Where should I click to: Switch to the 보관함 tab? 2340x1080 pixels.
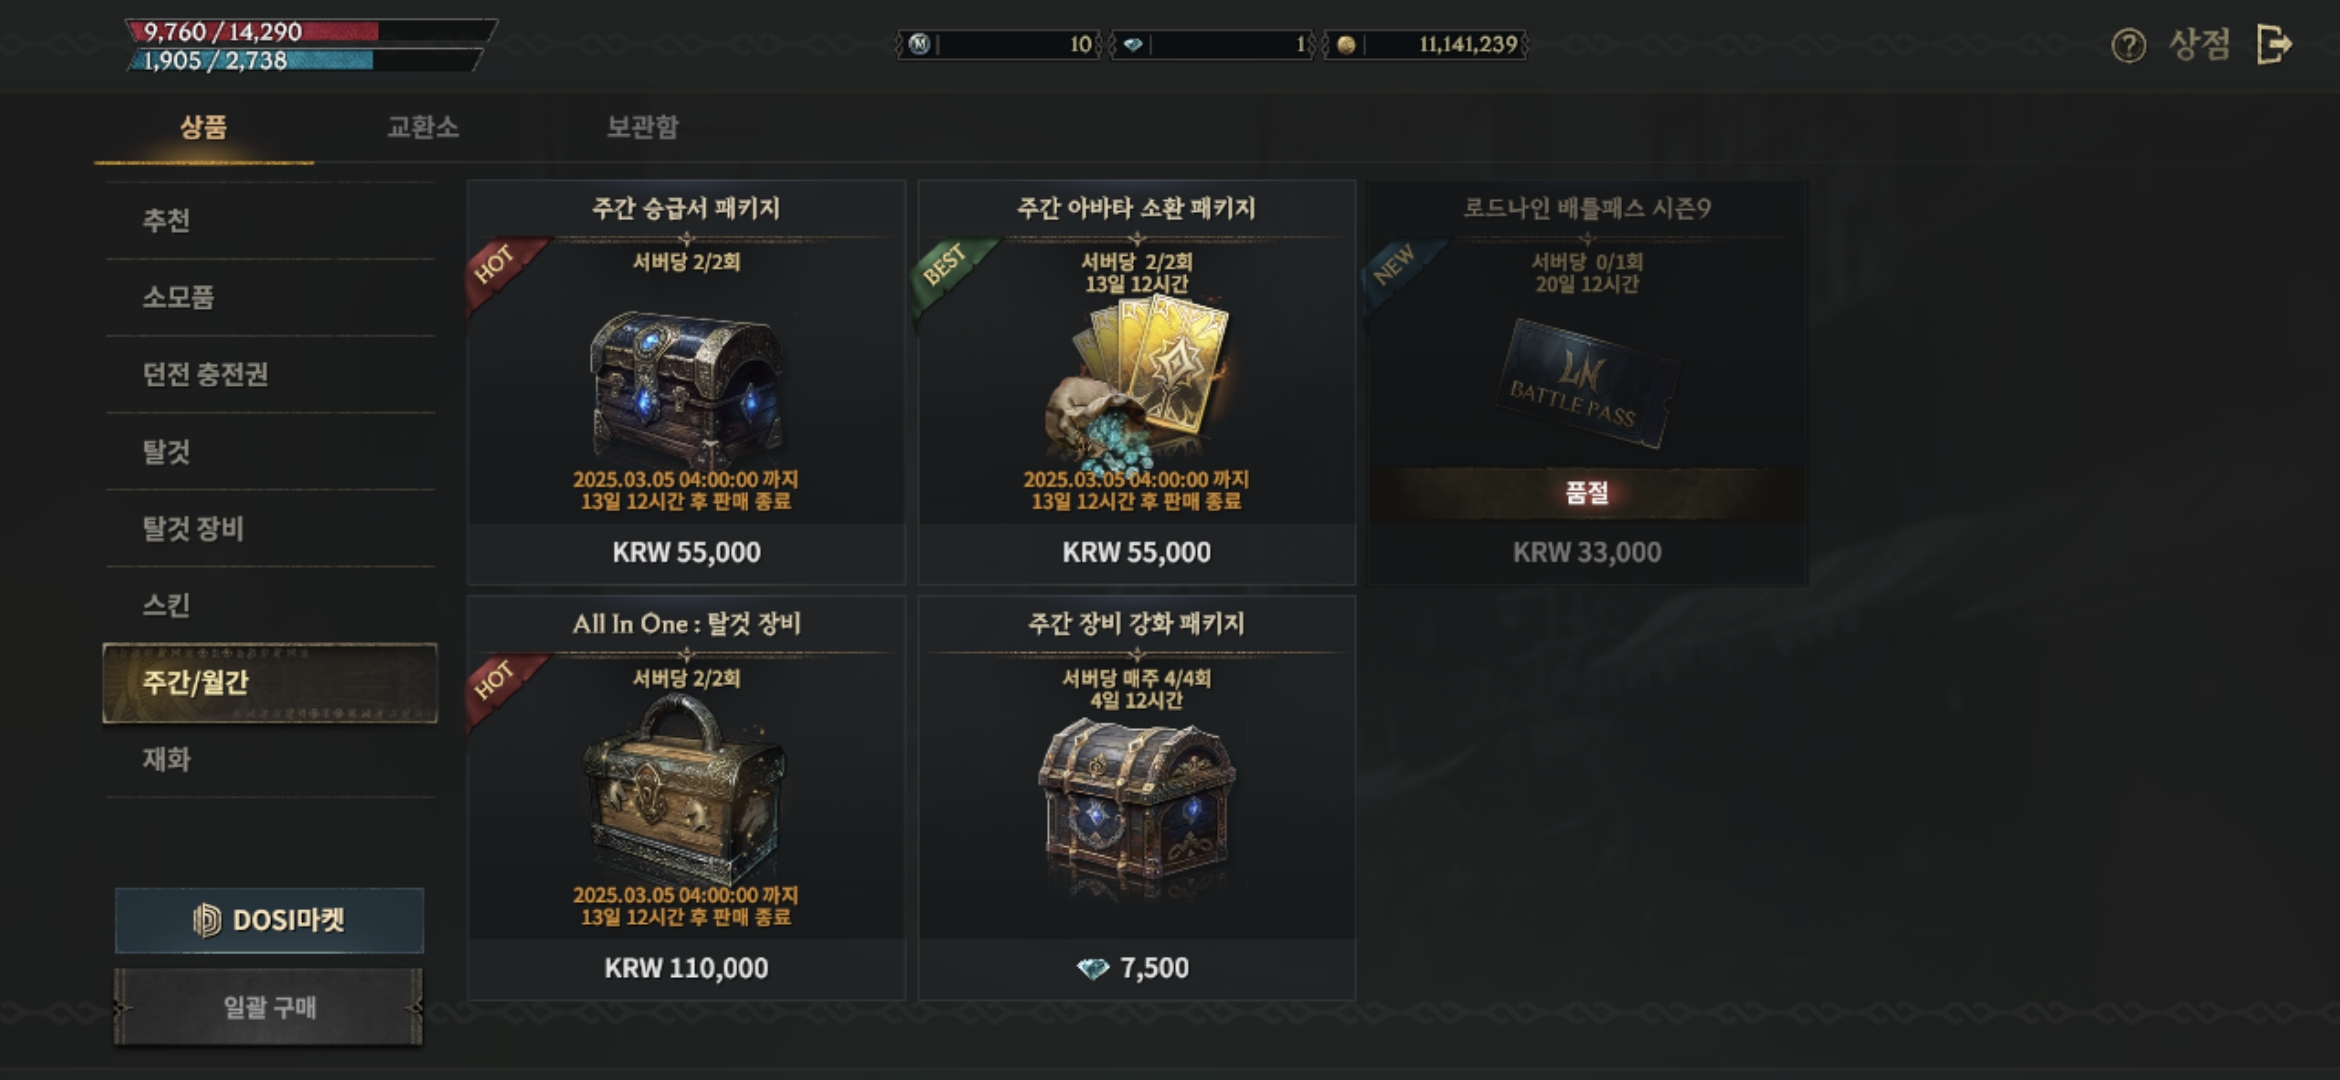click(643, 127)
